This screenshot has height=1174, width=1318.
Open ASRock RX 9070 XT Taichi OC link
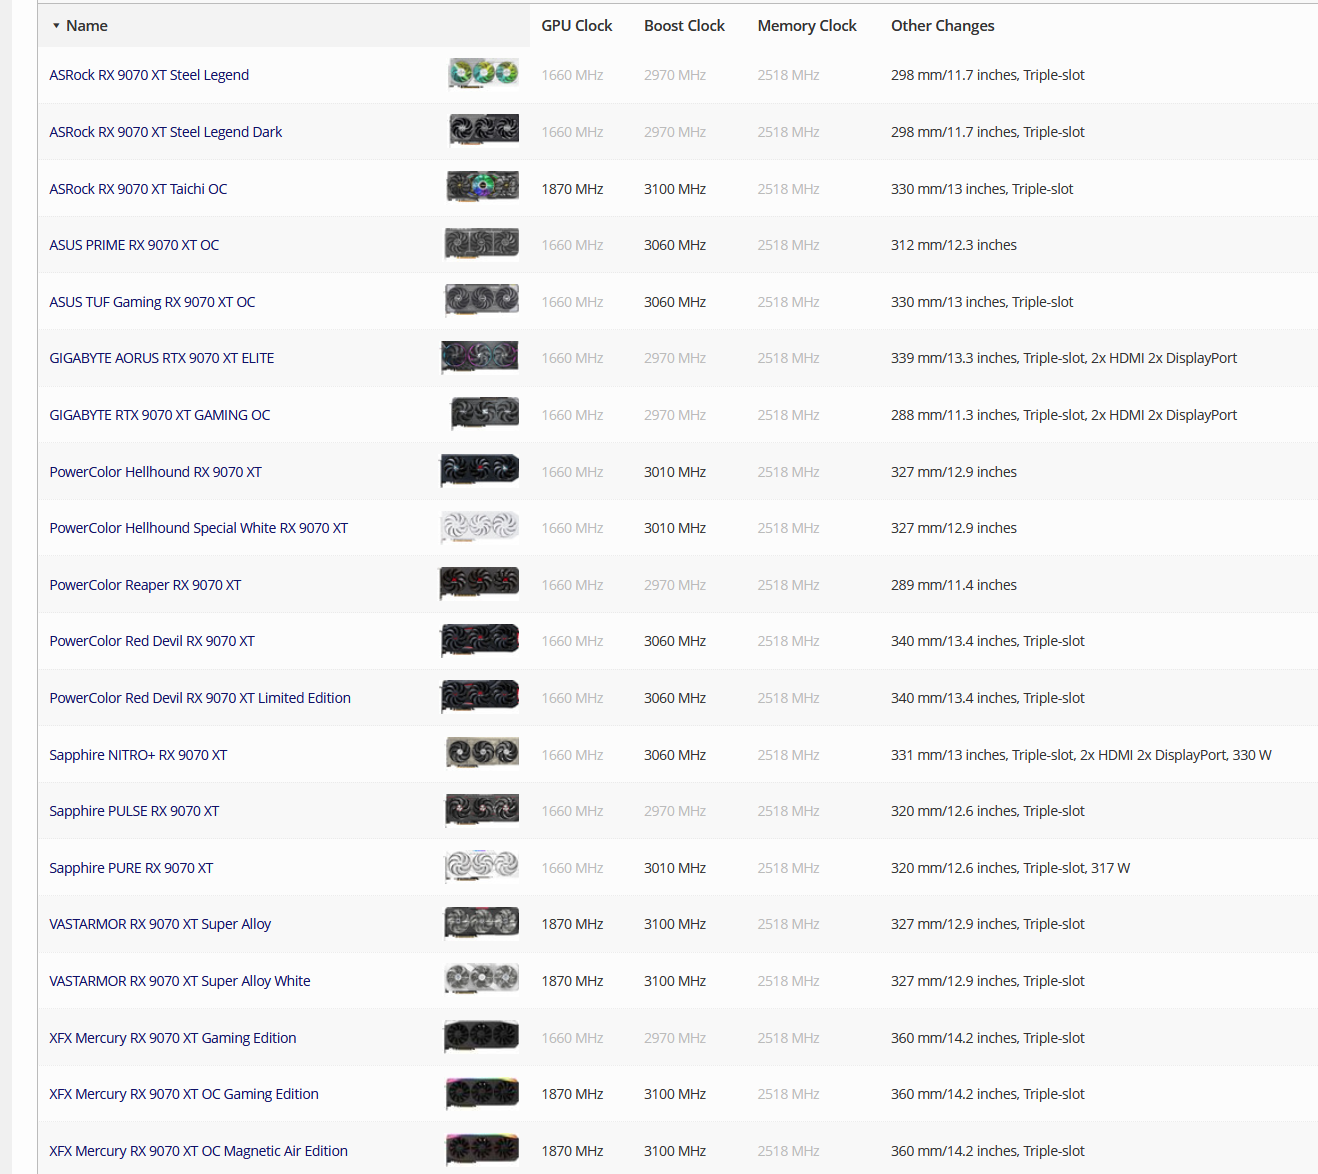pyautogui.click(x=138, y=189)
